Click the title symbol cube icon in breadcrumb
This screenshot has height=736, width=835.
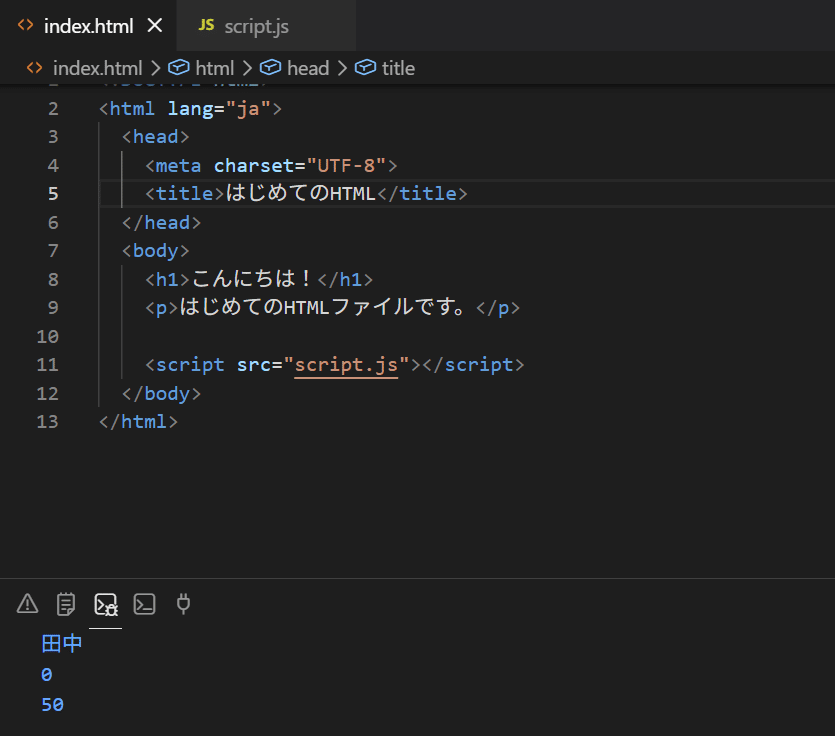pyautogui.click(x=366, y=68)
